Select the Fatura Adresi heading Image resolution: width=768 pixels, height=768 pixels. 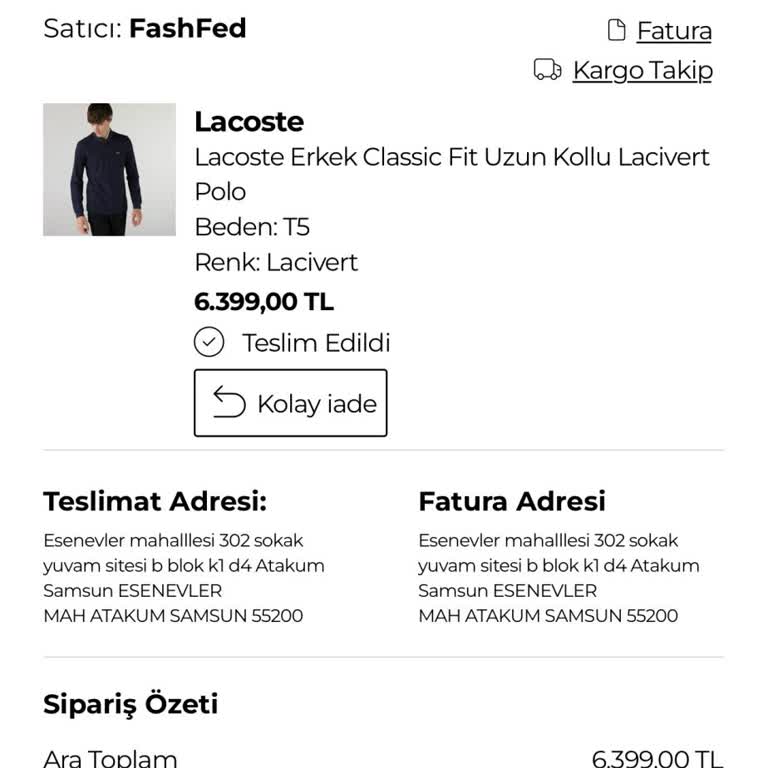(512, 501)
